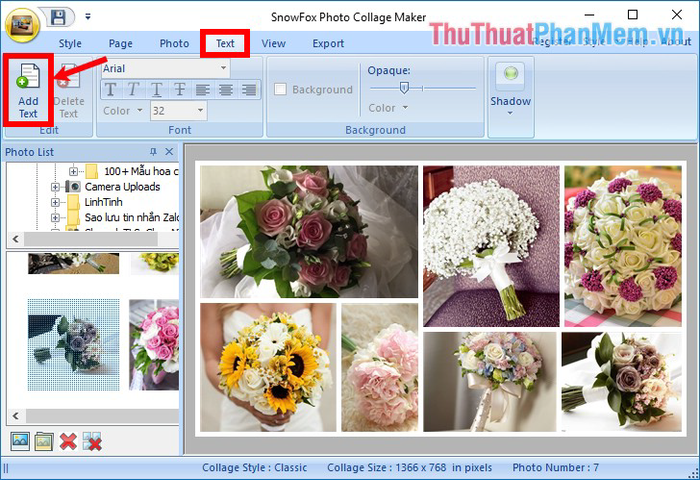This screenshot has height=480, width=700.
Task: Maximize the SnowFox window
Action: [x=633, y=15]
